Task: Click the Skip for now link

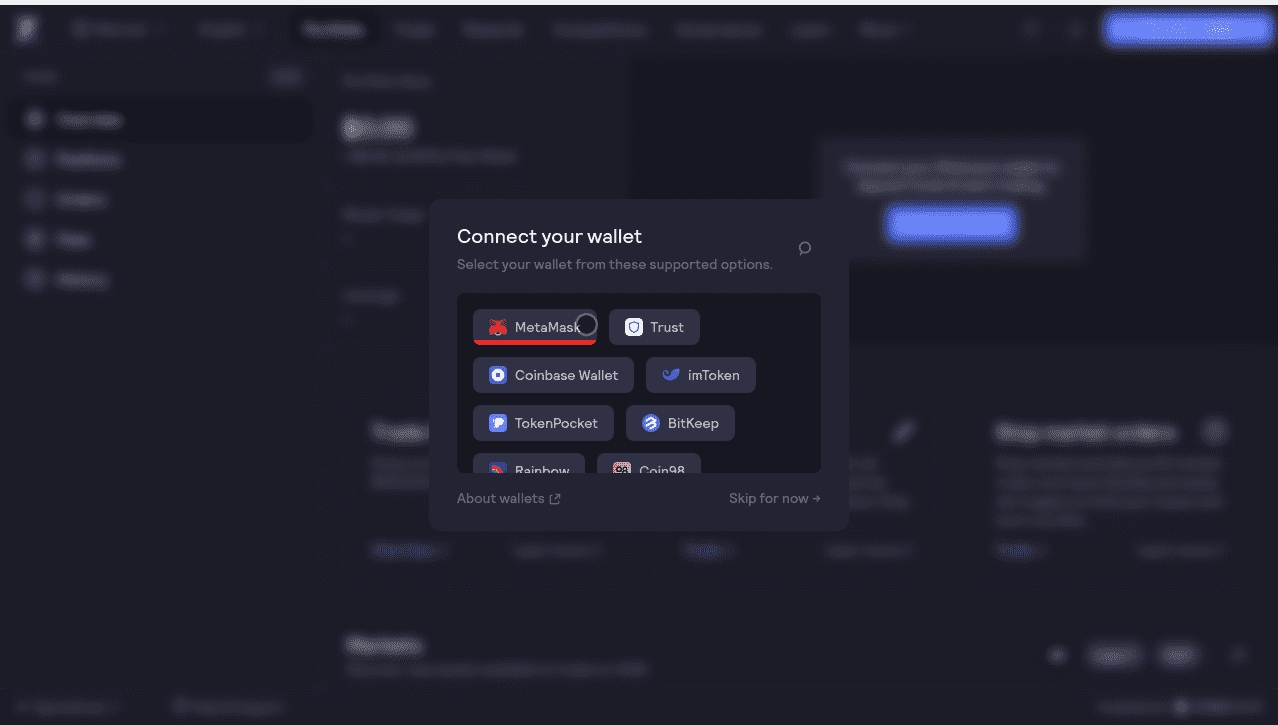Action: point(775,498)
